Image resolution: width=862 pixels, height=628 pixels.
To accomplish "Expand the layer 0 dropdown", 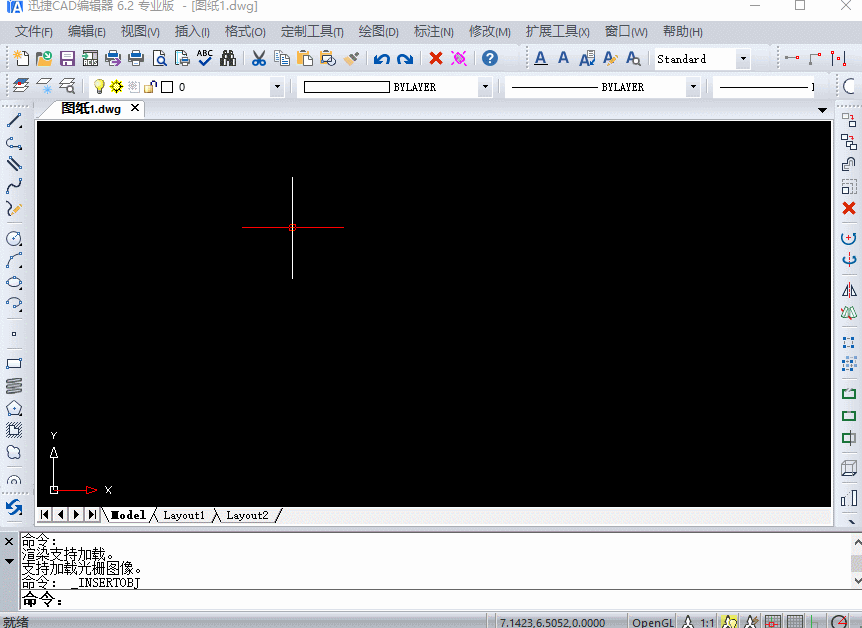I will click(x=277, y=87).
